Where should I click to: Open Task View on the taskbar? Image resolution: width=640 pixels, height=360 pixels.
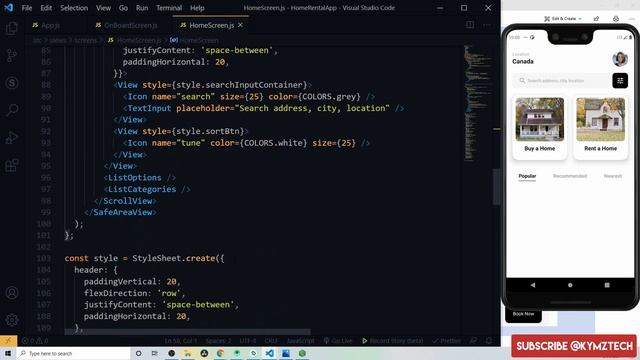155,353
